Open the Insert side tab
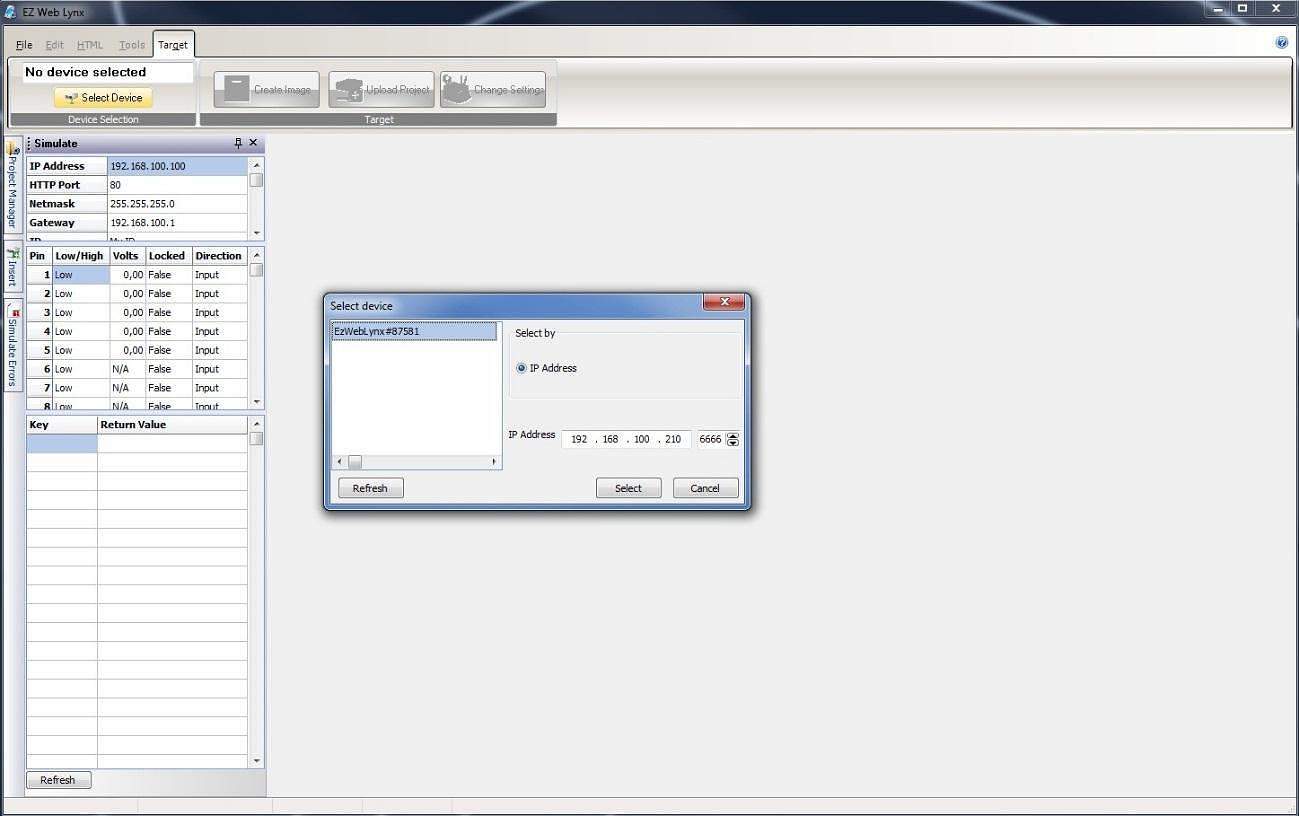 [13, 265]
